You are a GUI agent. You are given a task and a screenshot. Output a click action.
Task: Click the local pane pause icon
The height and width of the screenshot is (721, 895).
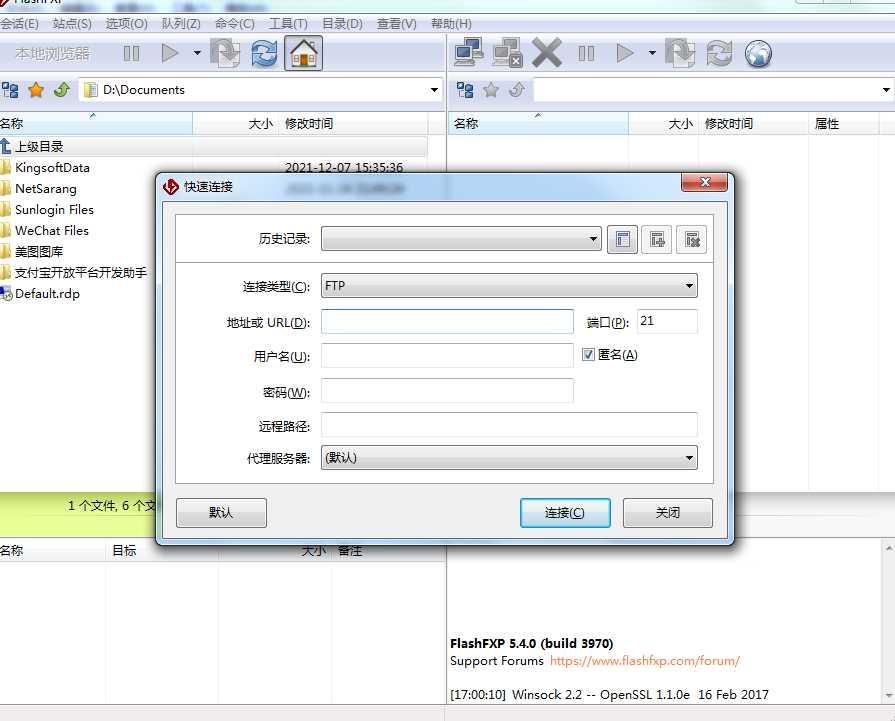point(131,54)
